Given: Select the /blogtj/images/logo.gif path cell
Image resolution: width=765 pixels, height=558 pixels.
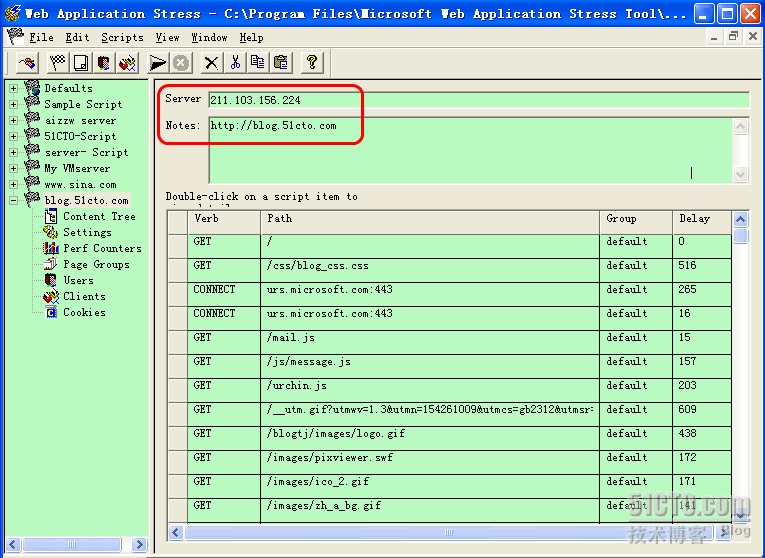Looking at the screenshot, I should [430, 438].
